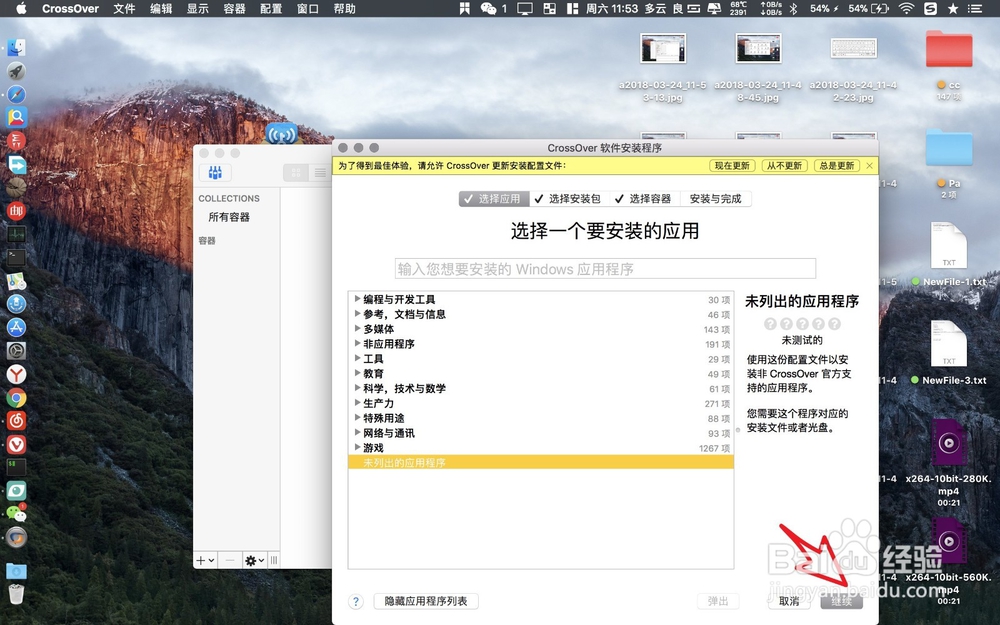Open Safari compass icon in Dock
The width and height of the screenshot is (1000, 625).
(17, 94)
